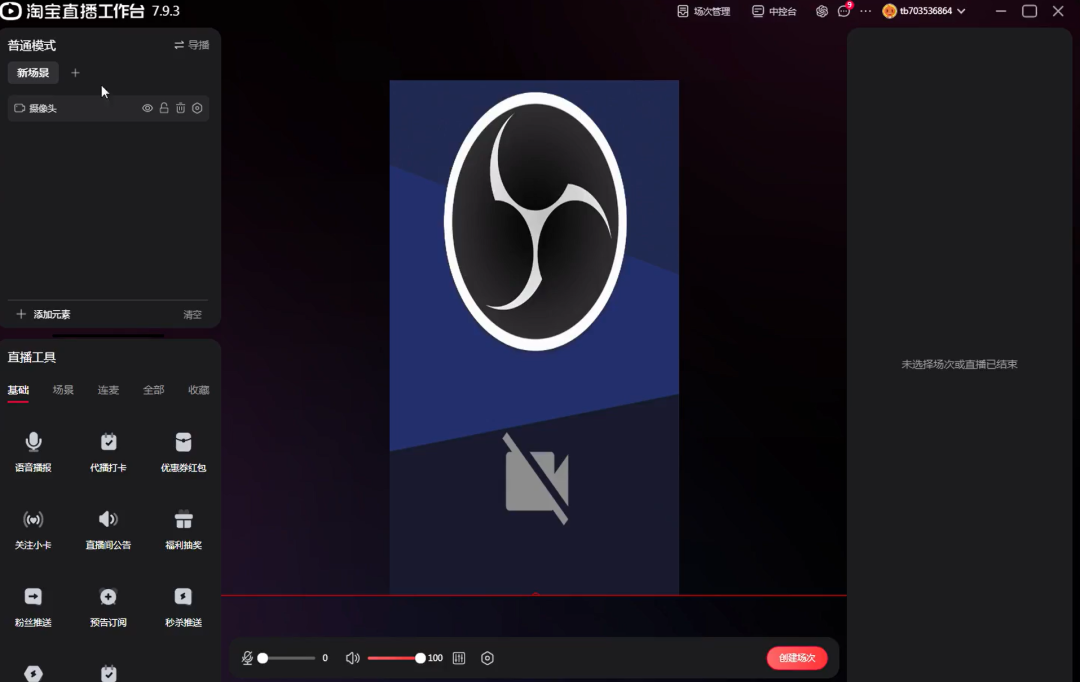Adjust the microphone volume slider
This screenshot has width=1080, height=682.
click(287, 659)
